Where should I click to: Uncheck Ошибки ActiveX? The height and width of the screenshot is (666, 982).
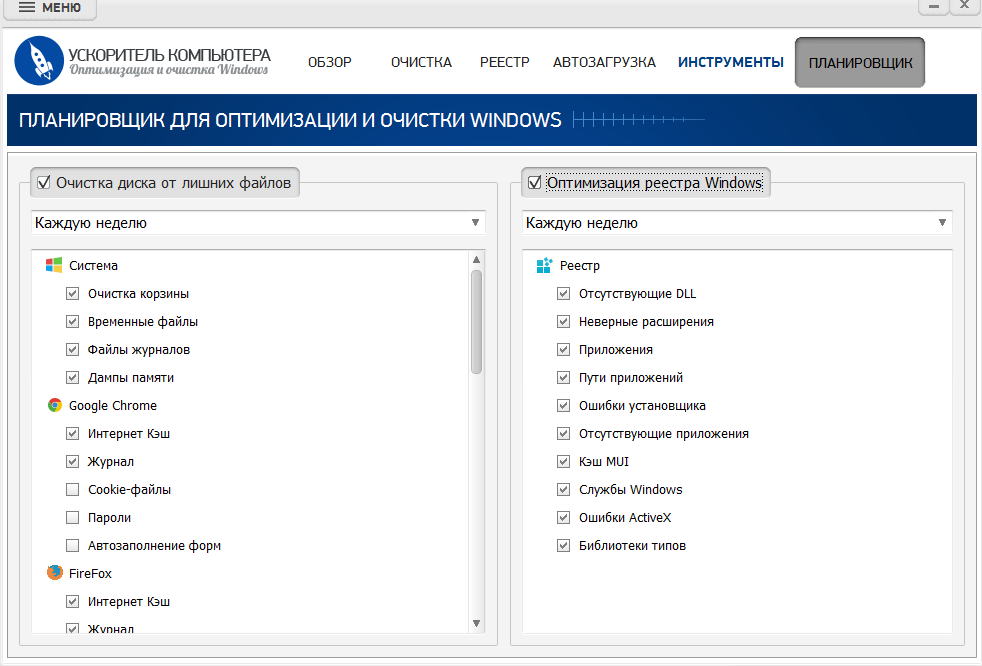coord(564,517)
